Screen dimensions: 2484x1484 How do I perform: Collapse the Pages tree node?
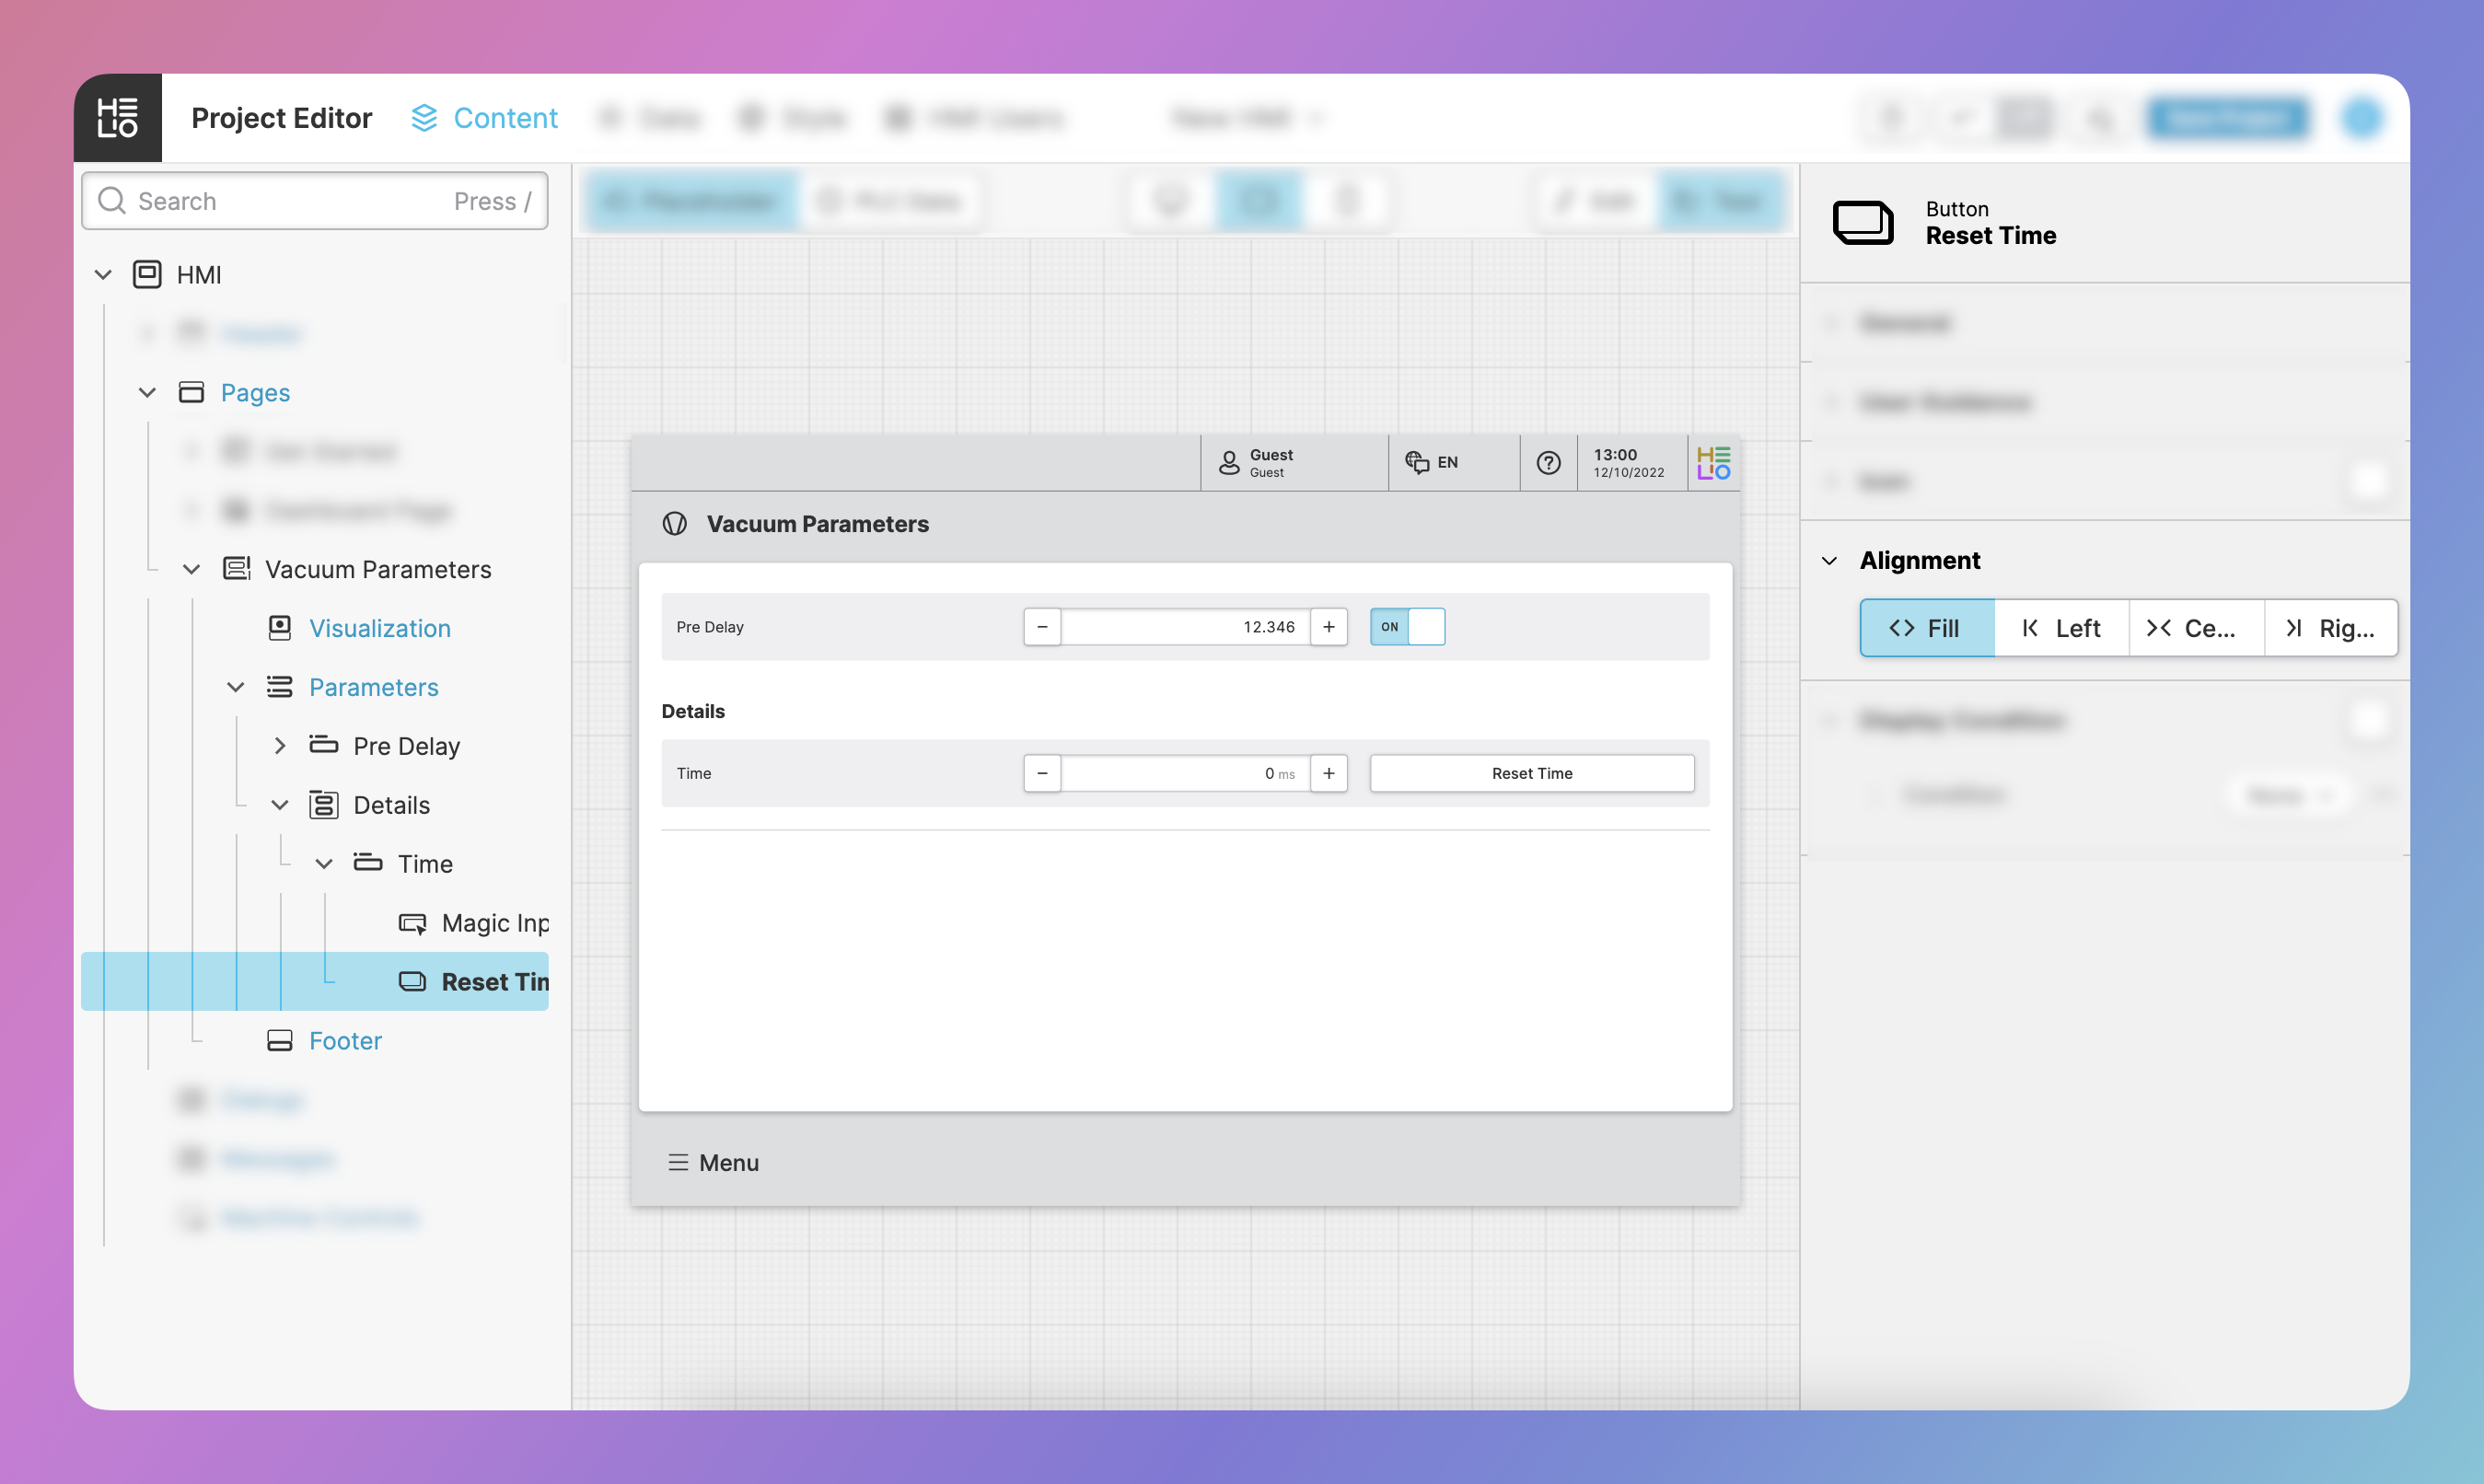(x=147, y=393)
